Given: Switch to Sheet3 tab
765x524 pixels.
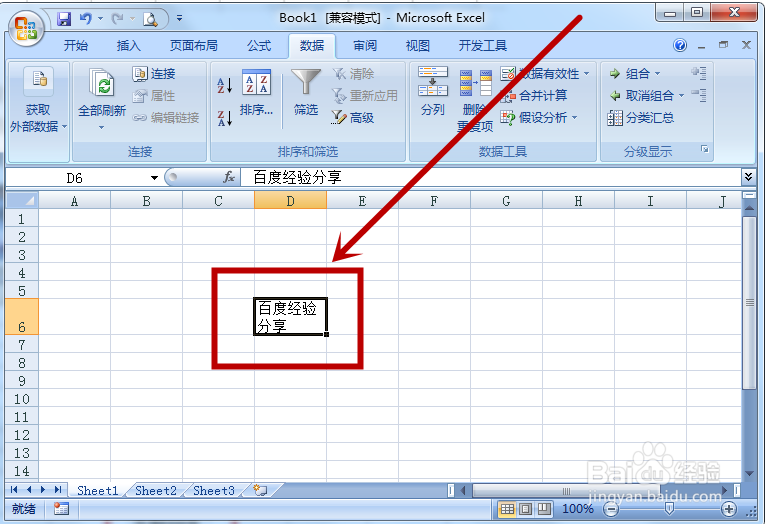Looking at the screenshot, I should point(214,490).
